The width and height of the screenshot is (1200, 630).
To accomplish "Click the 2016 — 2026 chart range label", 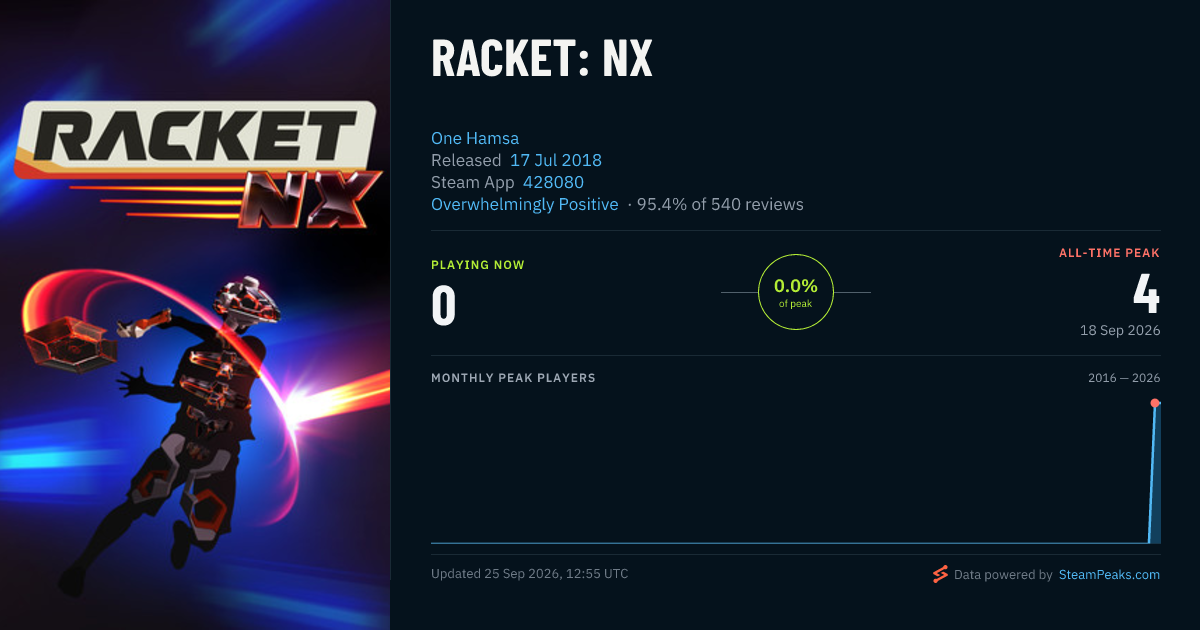I will [1124, 378].
